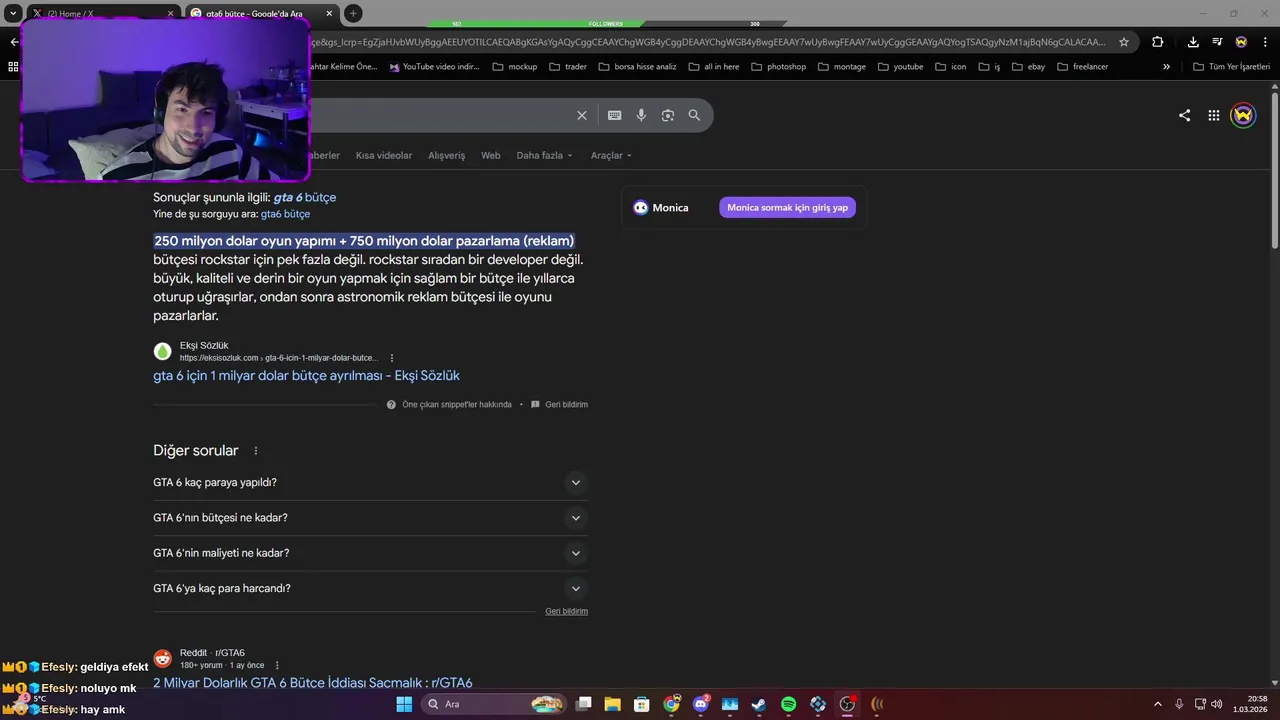Open the freelancer bookmarks folder
This screenshot has height=720, width=1280.
pyautogui.click(x=1083, y=66)
